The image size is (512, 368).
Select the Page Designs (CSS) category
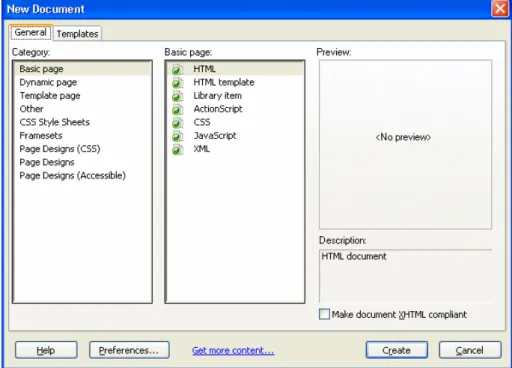click(82, 149)
